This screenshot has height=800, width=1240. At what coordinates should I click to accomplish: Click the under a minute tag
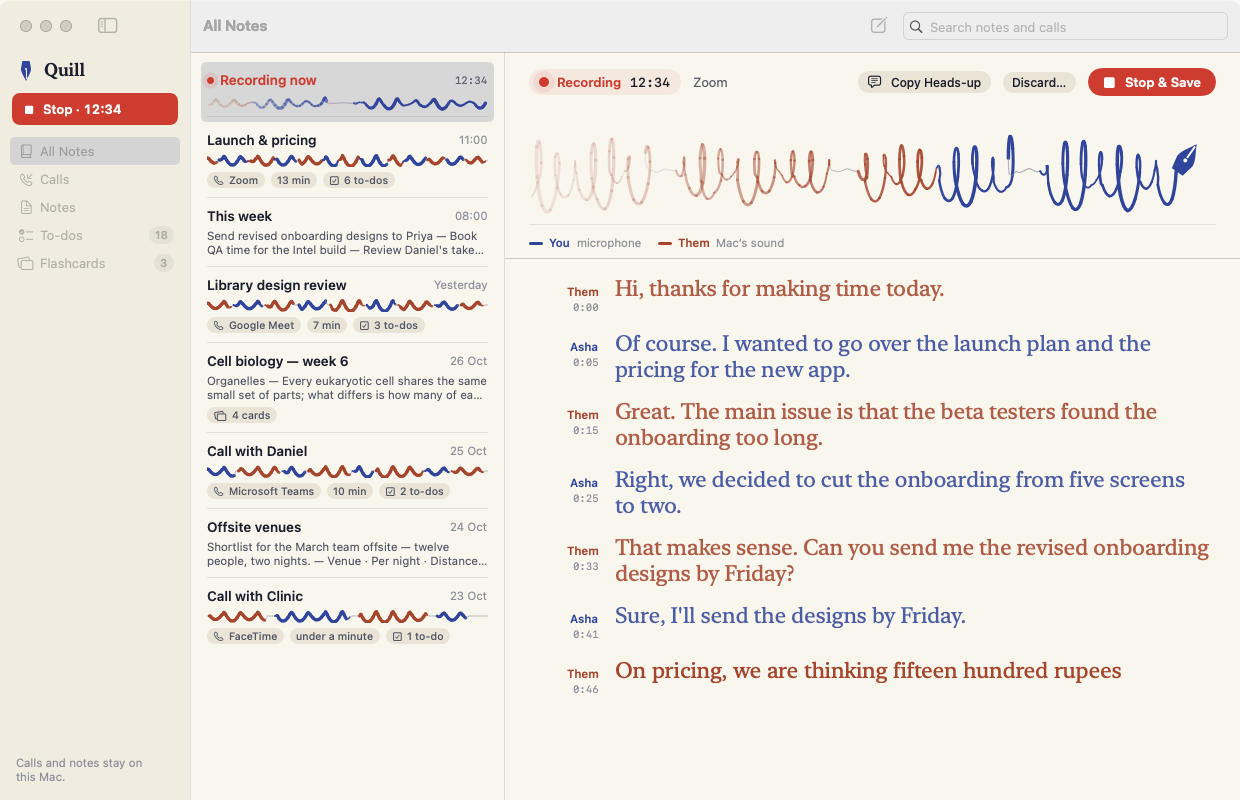[x=334, y=636]
